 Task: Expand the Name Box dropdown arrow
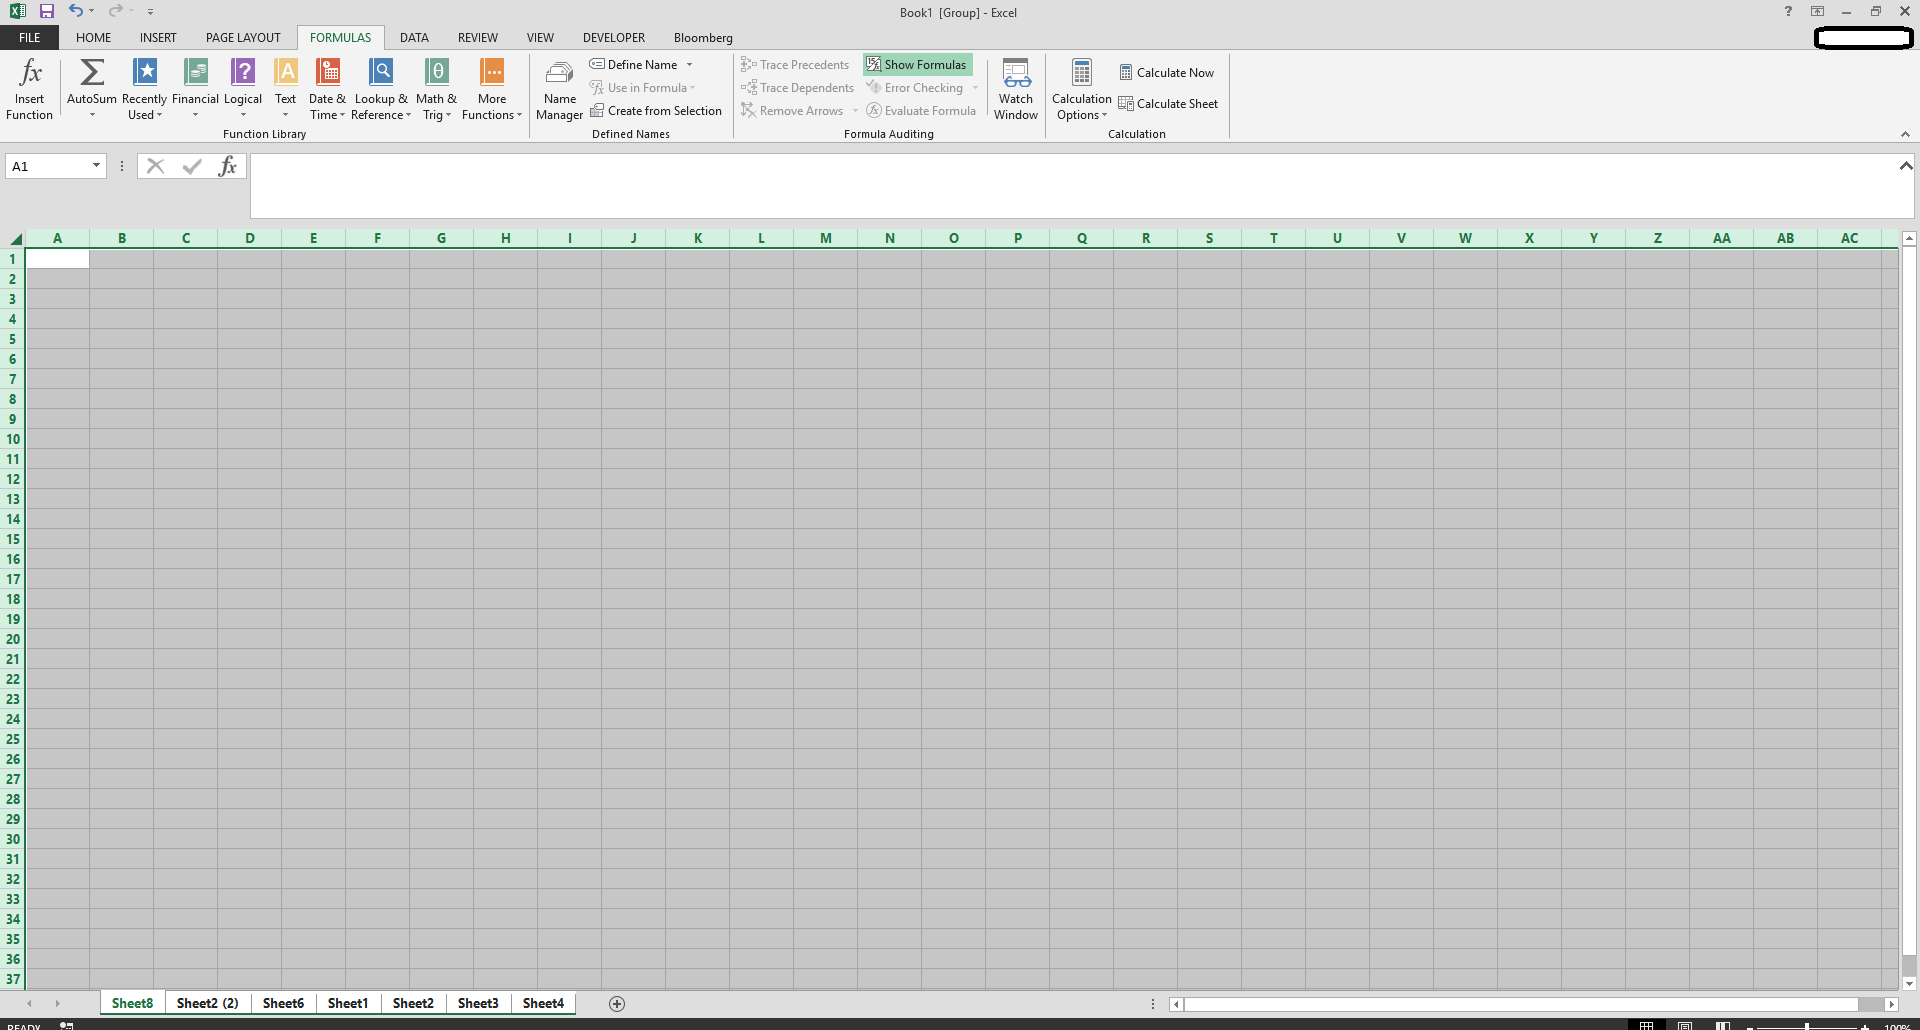coord(96,166)
